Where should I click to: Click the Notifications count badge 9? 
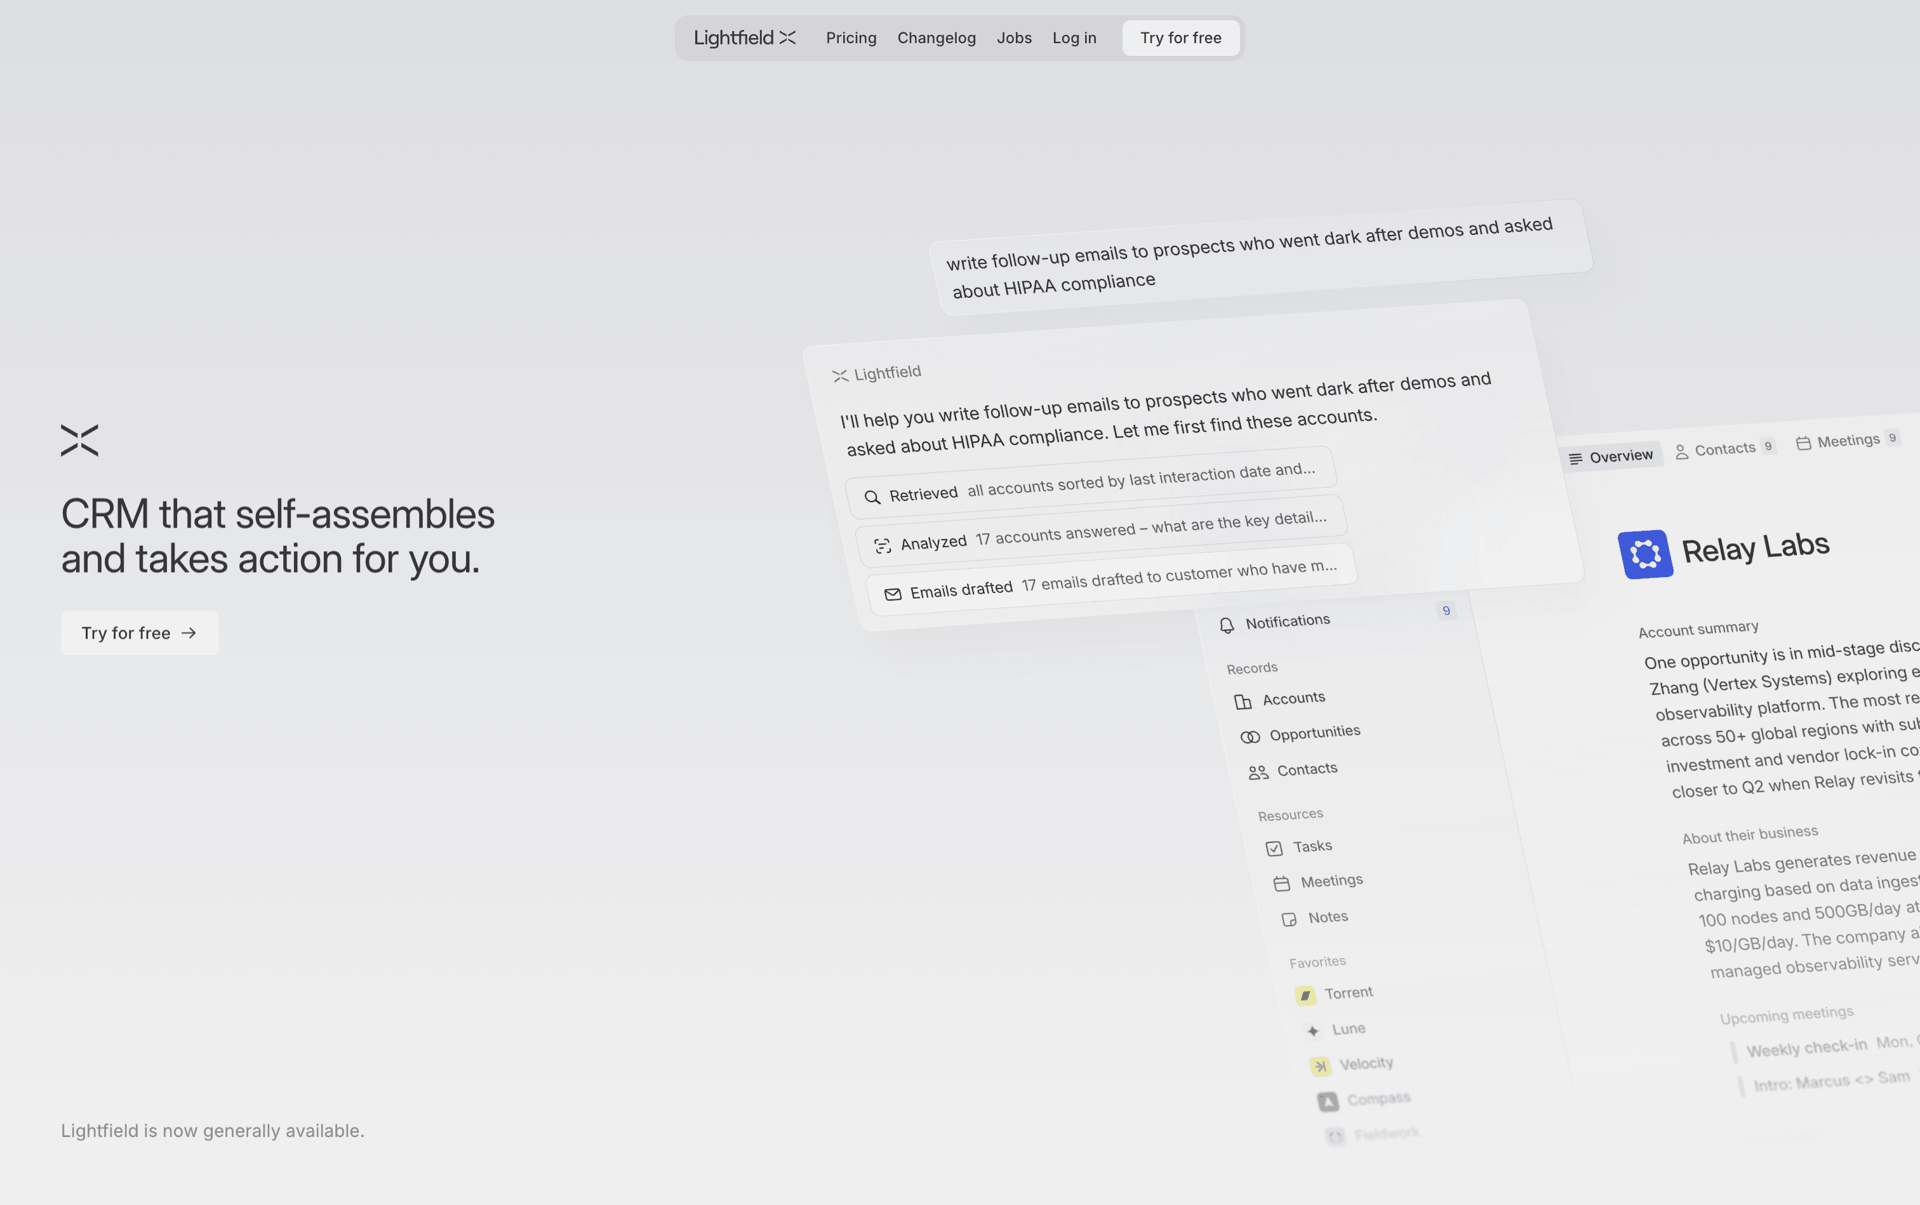click(1446, 611)
